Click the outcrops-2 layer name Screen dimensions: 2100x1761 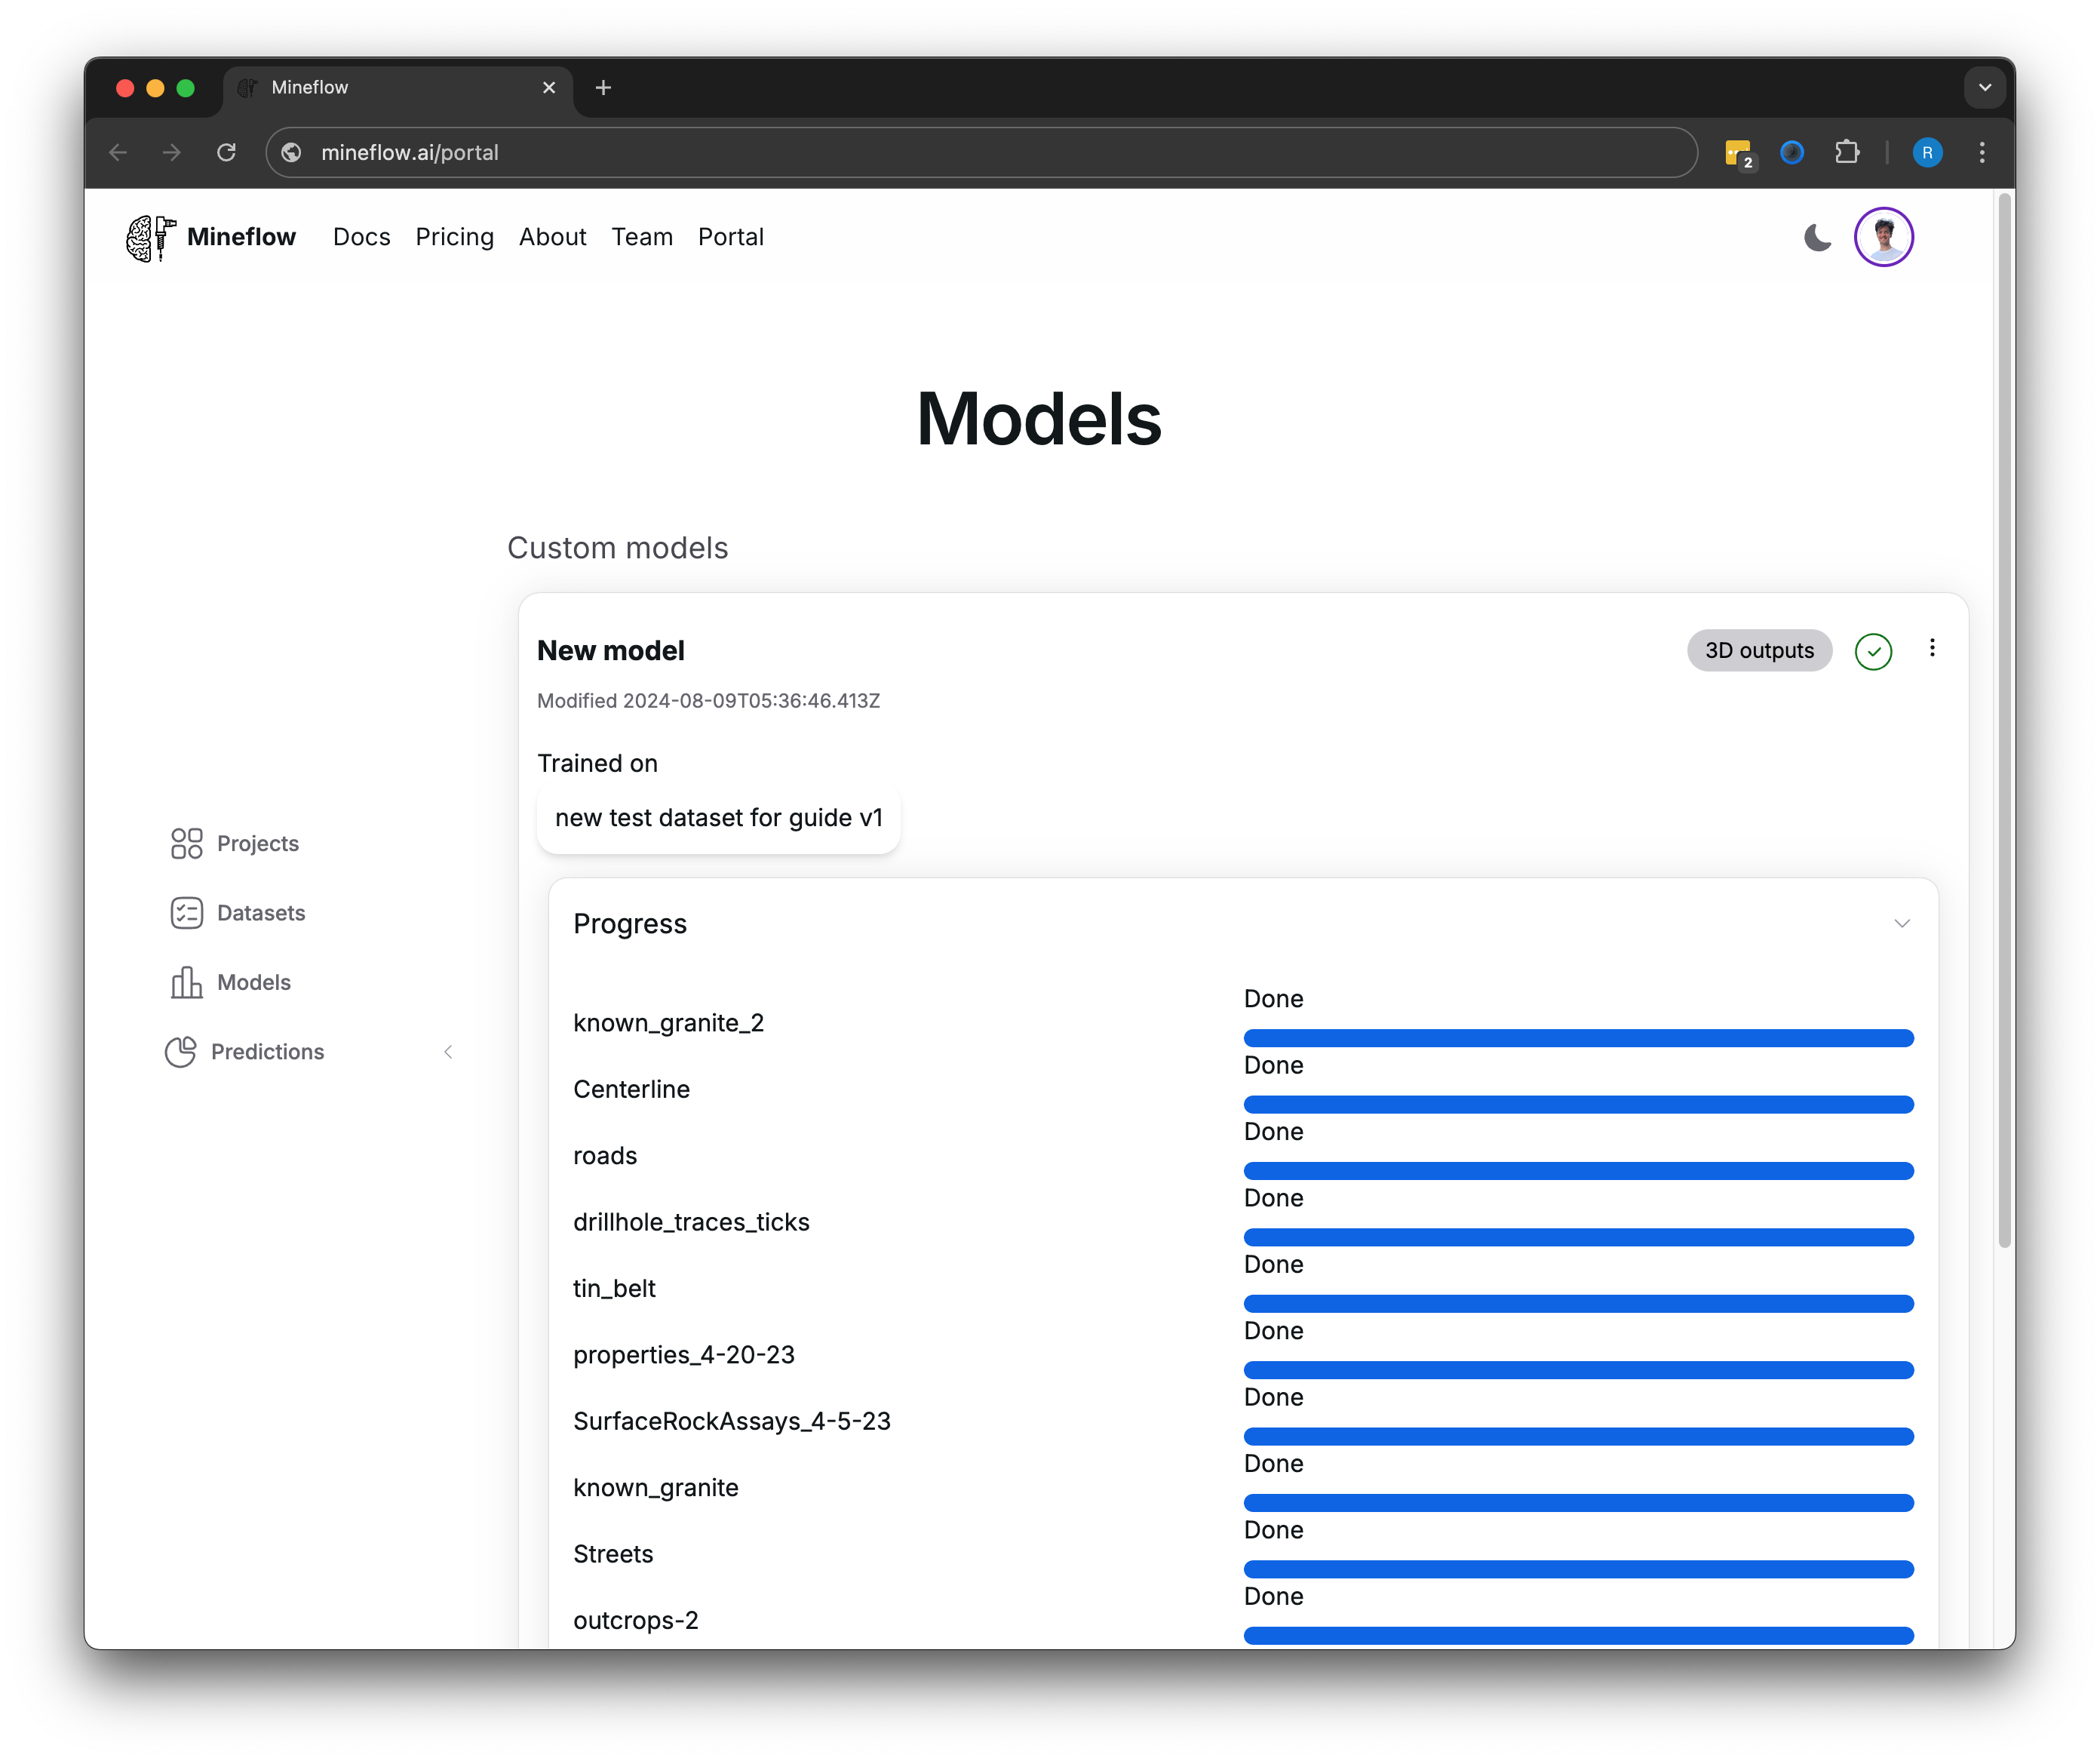pyautogui.click(x=636, y=1620)
